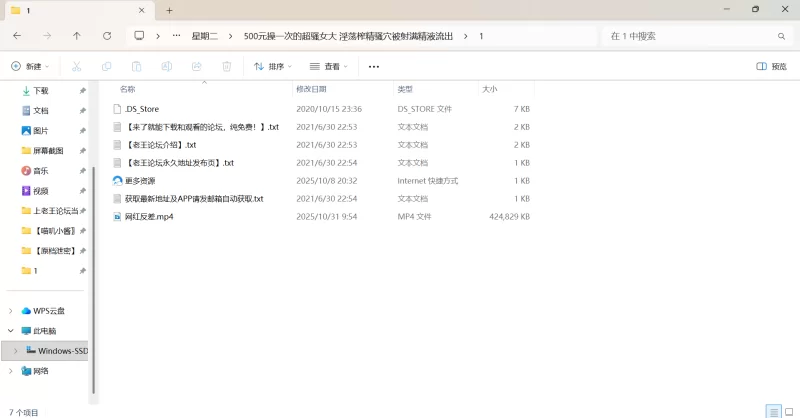The image size is (800, 418).
Task: Open the 排序 sort dropdown
Action: [272, 66]
